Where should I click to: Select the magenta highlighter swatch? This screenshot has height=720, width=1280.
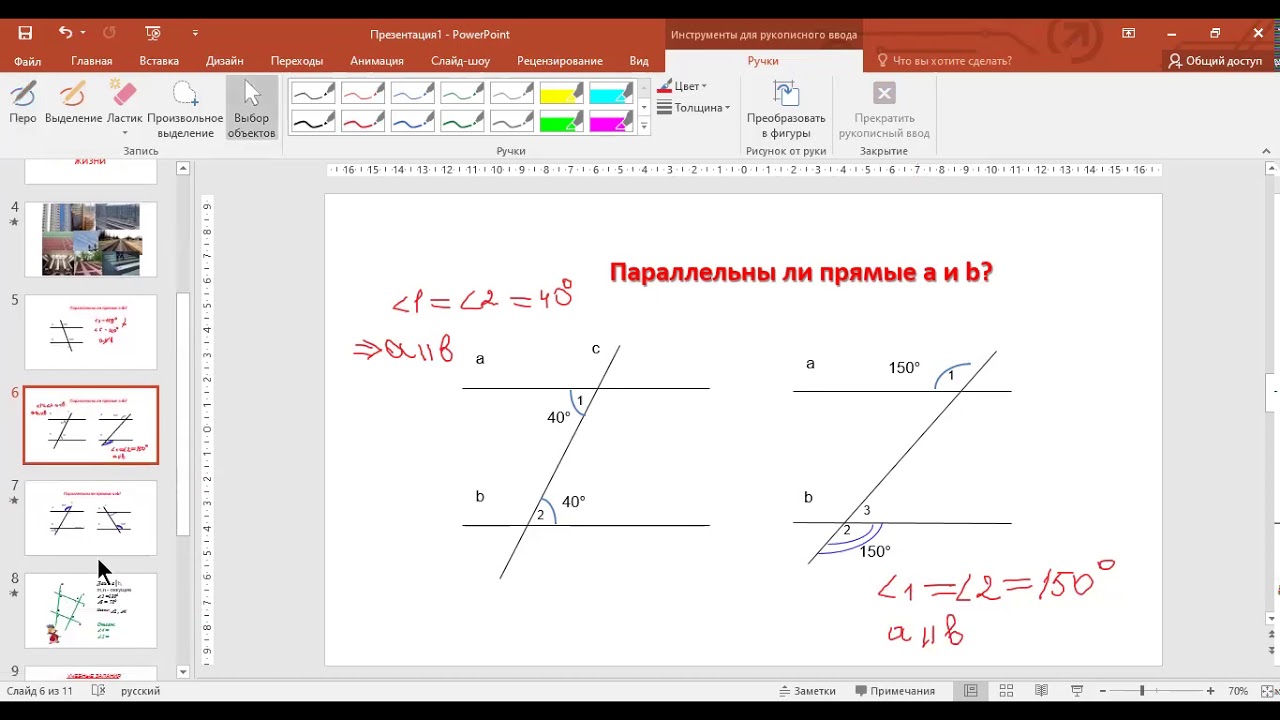(x=611, y=122)
